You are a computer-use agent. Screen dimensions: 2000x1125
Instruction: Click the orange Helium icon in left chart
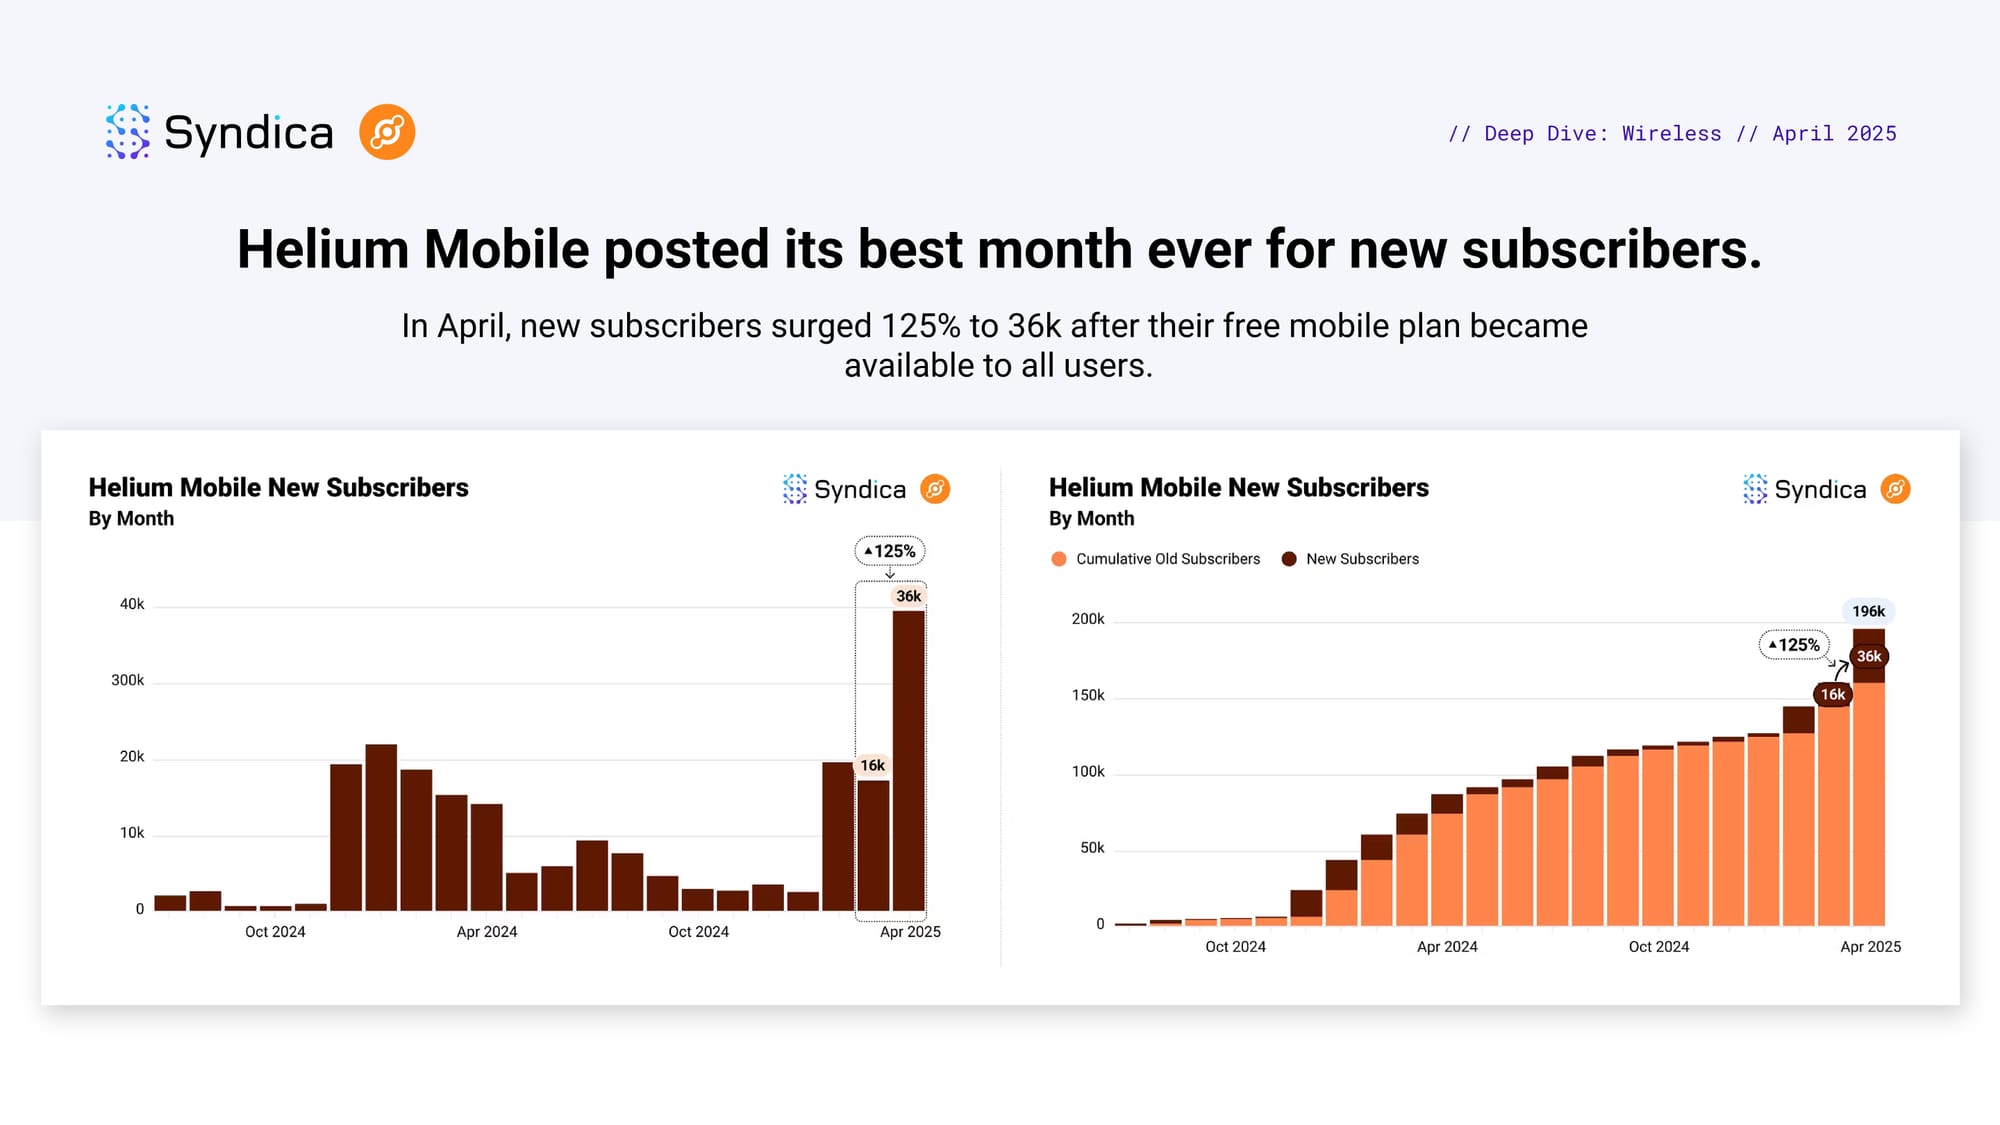point(935,489)
